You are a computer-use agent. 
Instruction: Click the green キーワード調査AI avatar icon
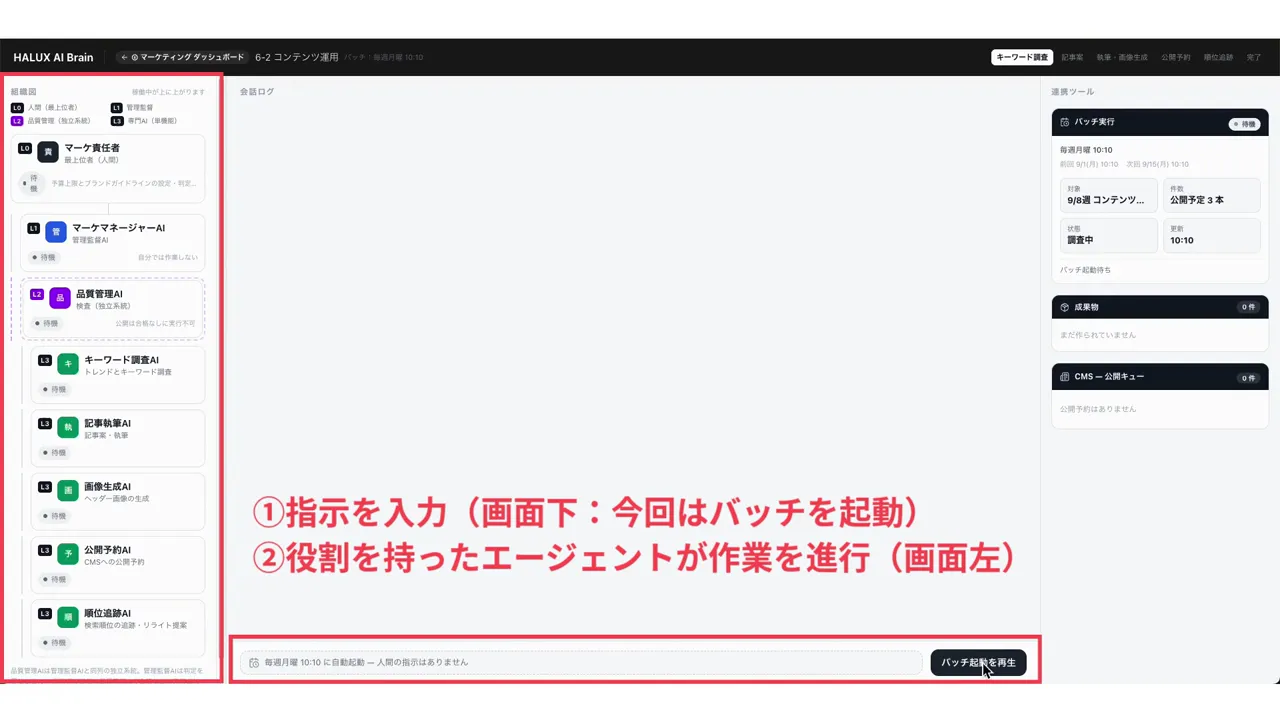(x=68, y=364)
